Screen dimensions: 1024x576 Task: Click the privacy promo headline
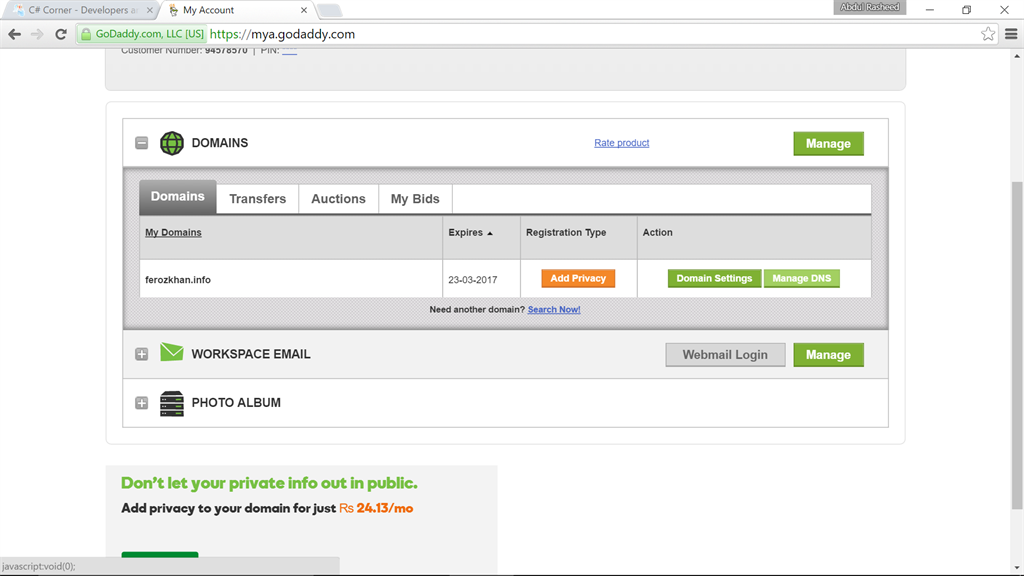tap(269, 483)
